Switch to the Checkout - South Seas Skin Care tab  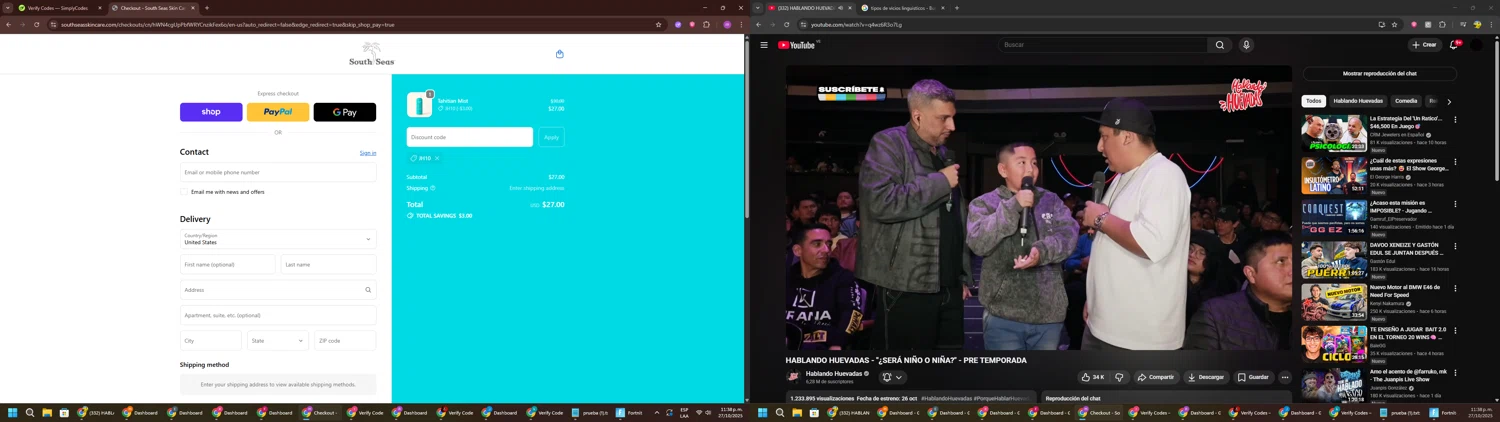(x=153, y=8)
